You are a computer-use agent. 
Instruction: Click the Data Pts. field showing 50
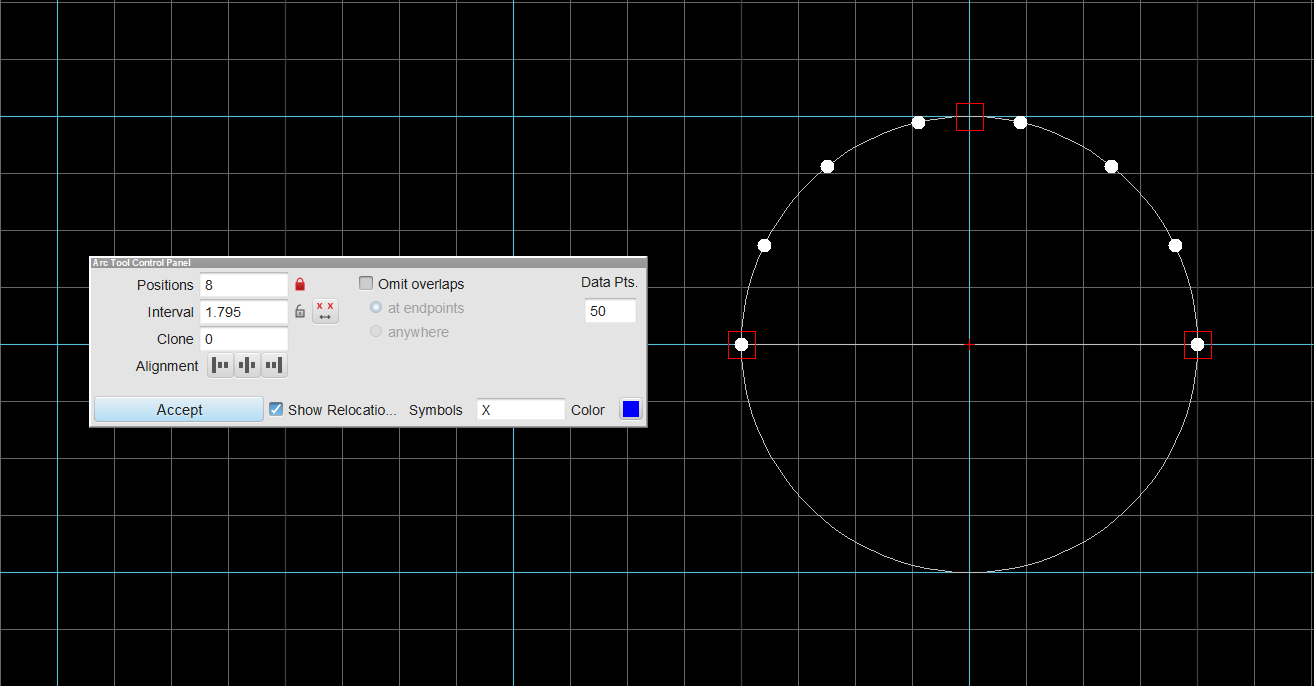(610, 311)
